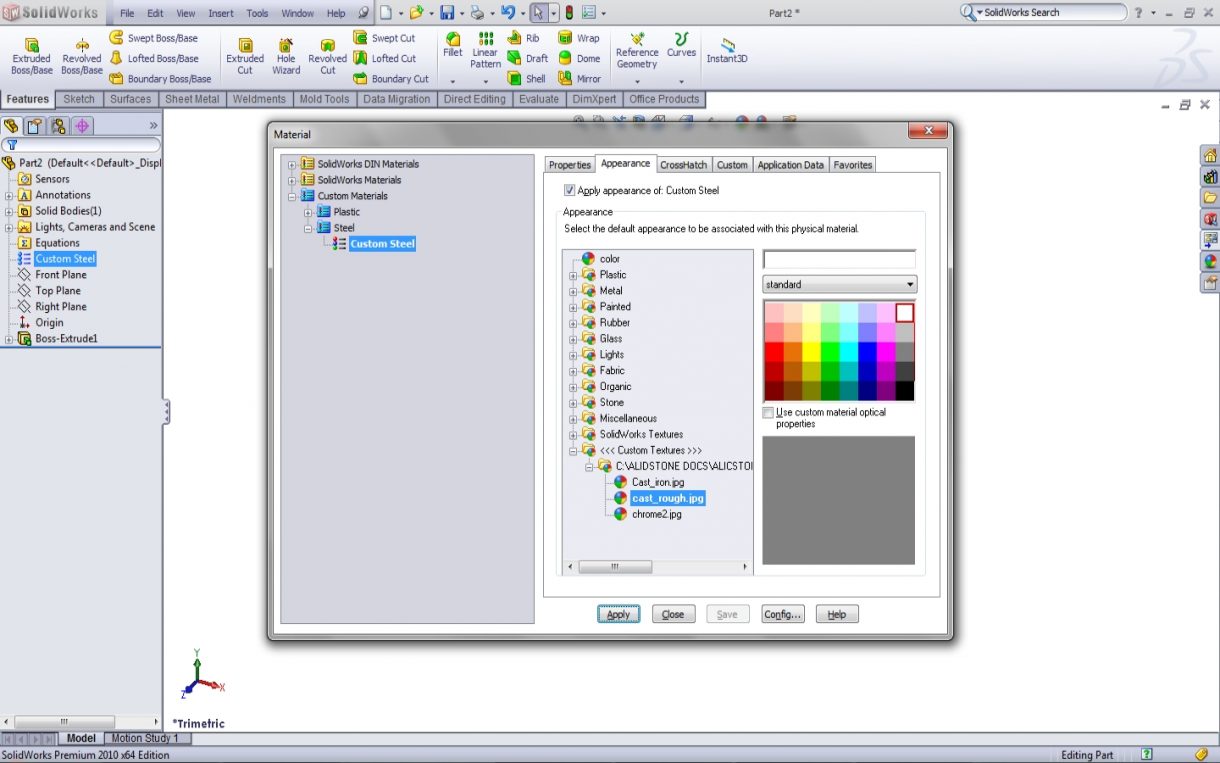Open the DimXpertManager tab icon
The height and width of the screenshot is (763, 1220).
point(83,125)
